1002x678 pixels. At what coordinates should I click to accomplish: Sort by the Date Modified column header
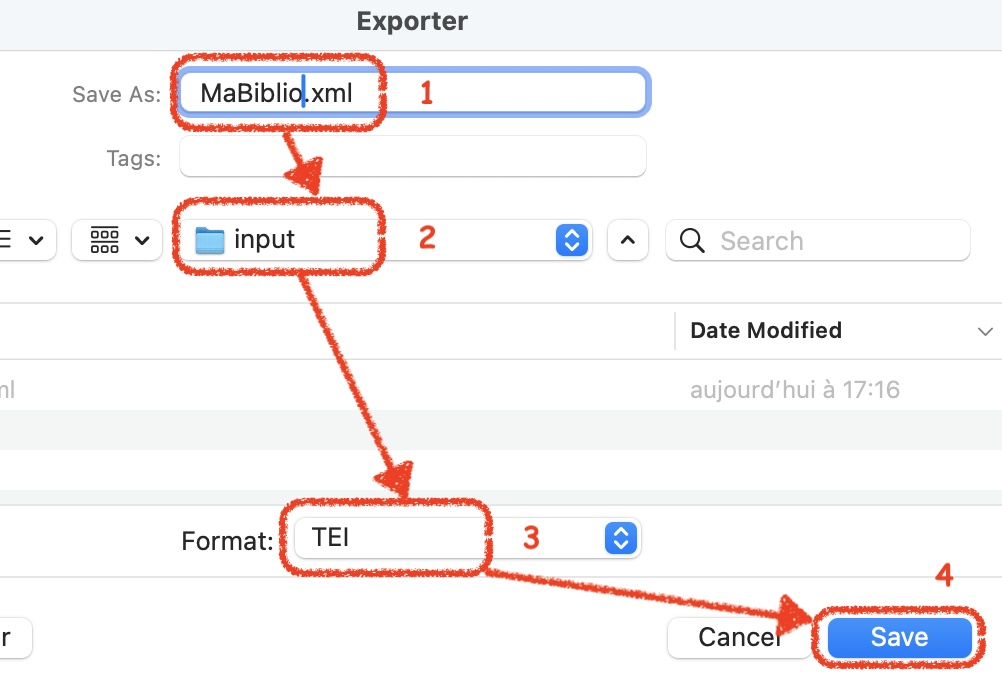tap(766, 330)
